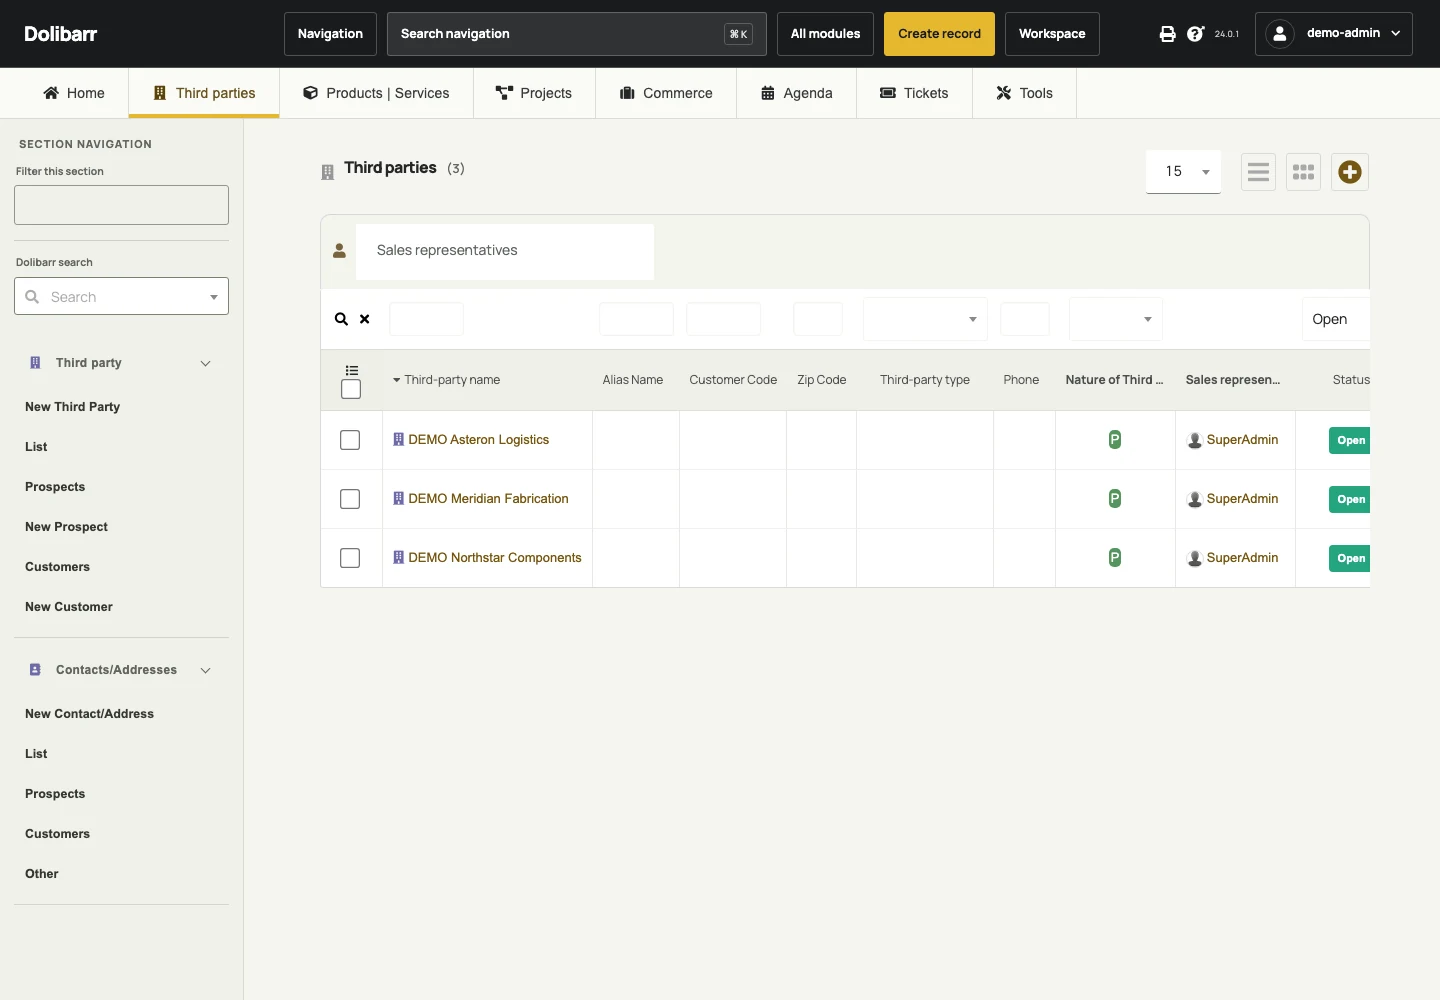Open the Workspace button
Screen dimensions: 1440x1000
click(1052, 34)
